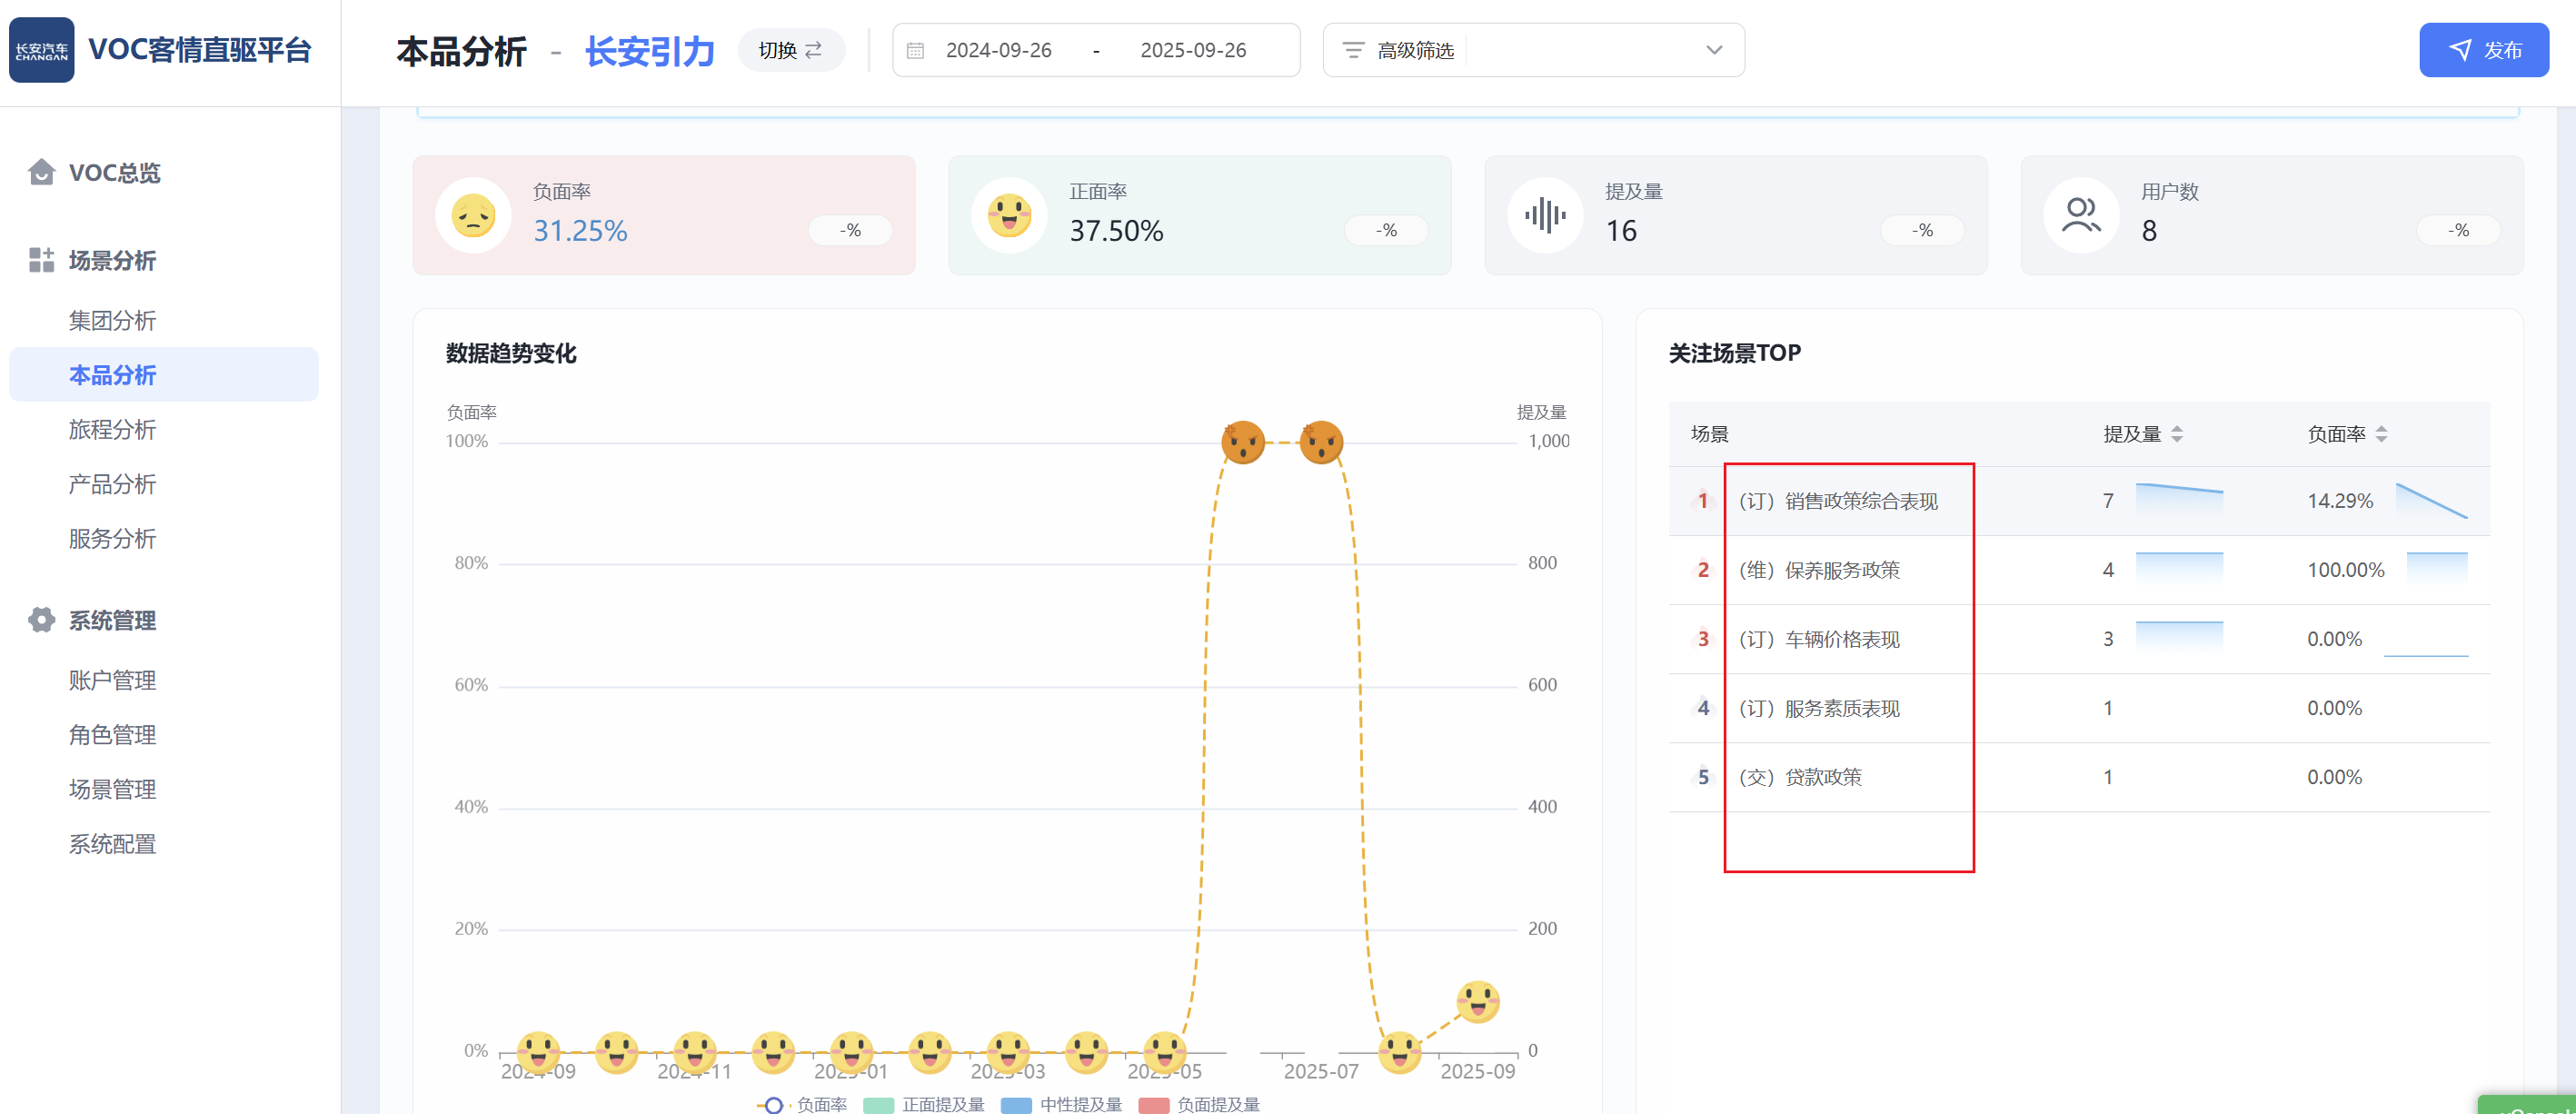This screenshot has width=2576, height=1114.
Task: Click the 2025-09-26 end date field
Action: coord(1193,50)
